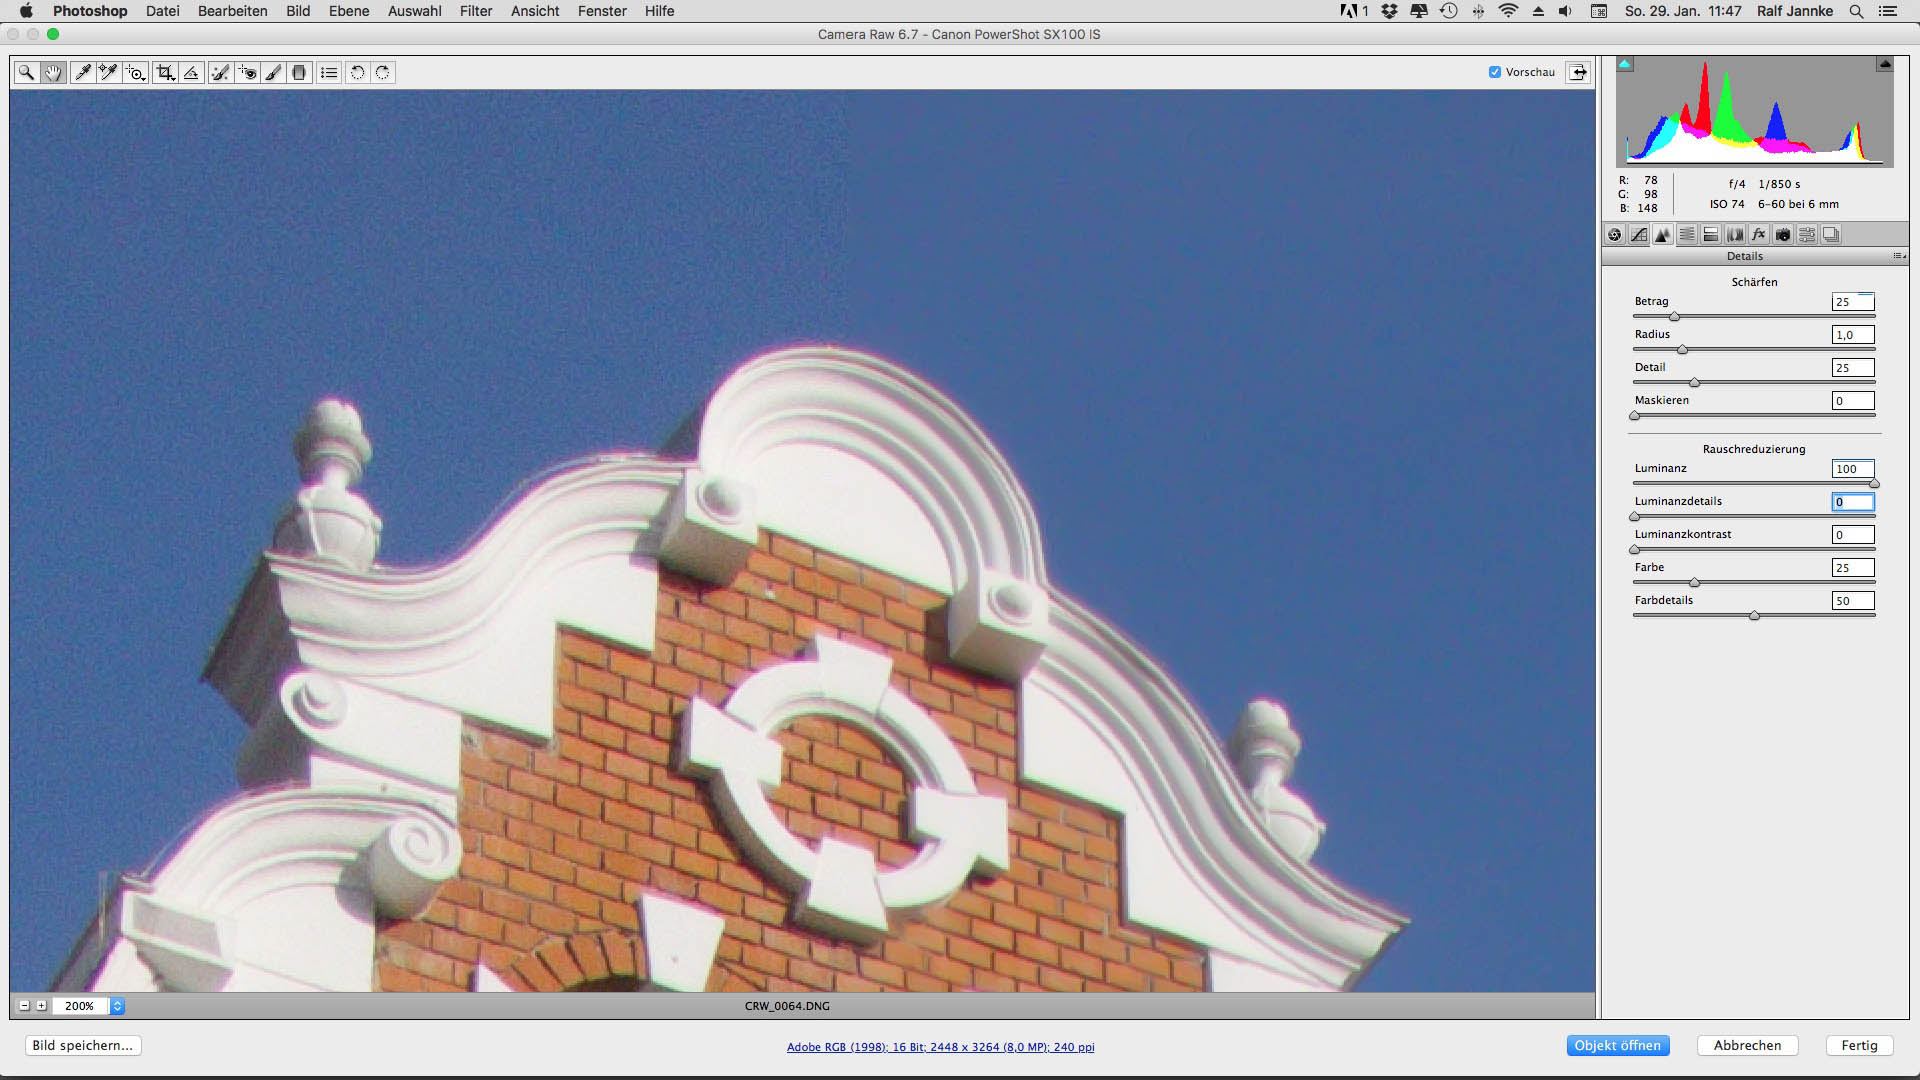1920x1080 pixels.
Task: Open the HSL / Grayscale panel tab
Action: pyautogui.click(x=1687, y=235)
